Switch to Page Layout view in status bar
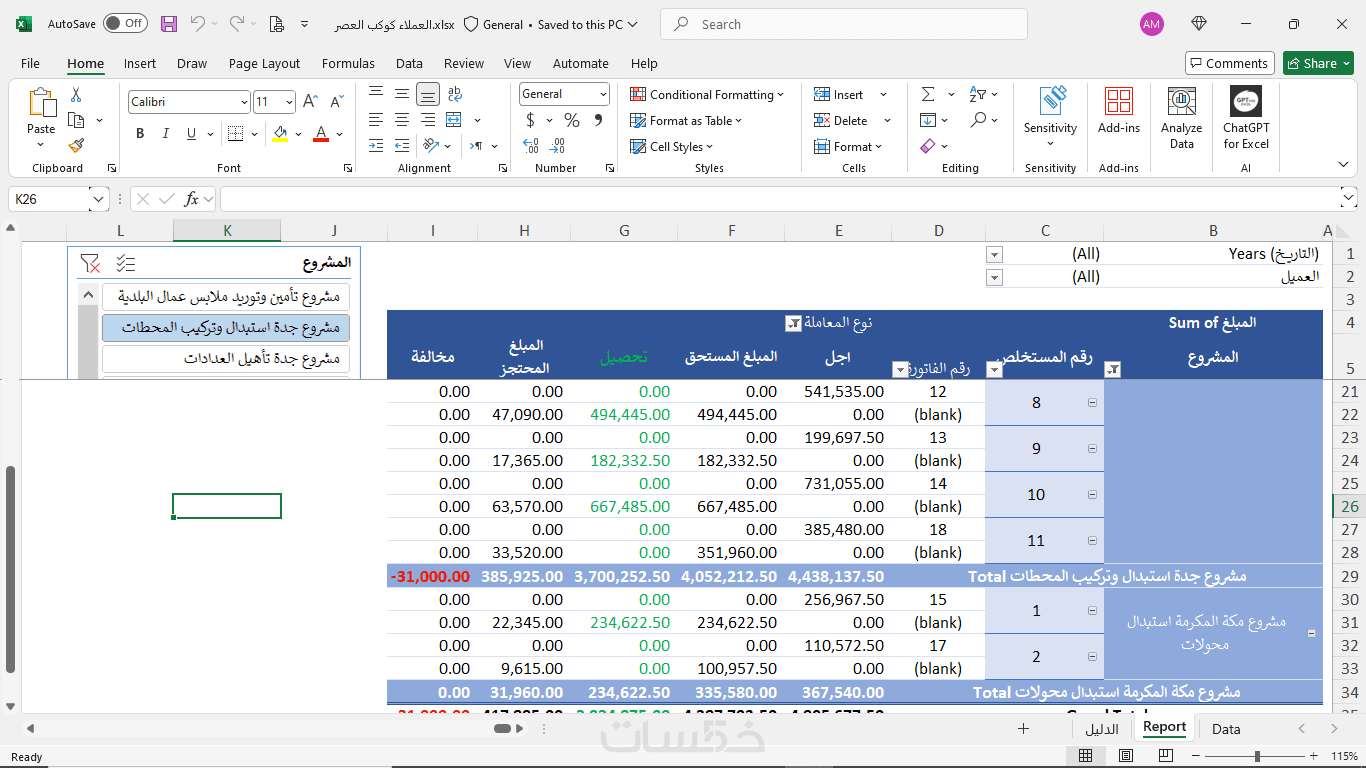Viewport: 1366px width, 768px height. point(1126,756)
